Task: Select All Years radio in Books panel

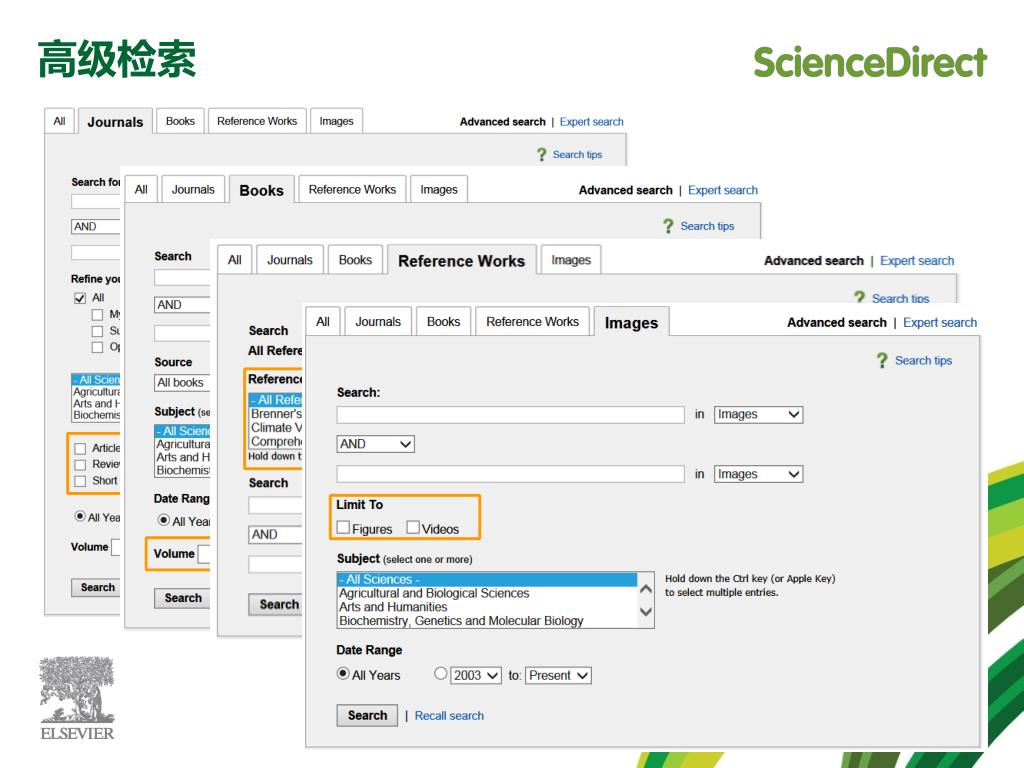Action: 164,520
